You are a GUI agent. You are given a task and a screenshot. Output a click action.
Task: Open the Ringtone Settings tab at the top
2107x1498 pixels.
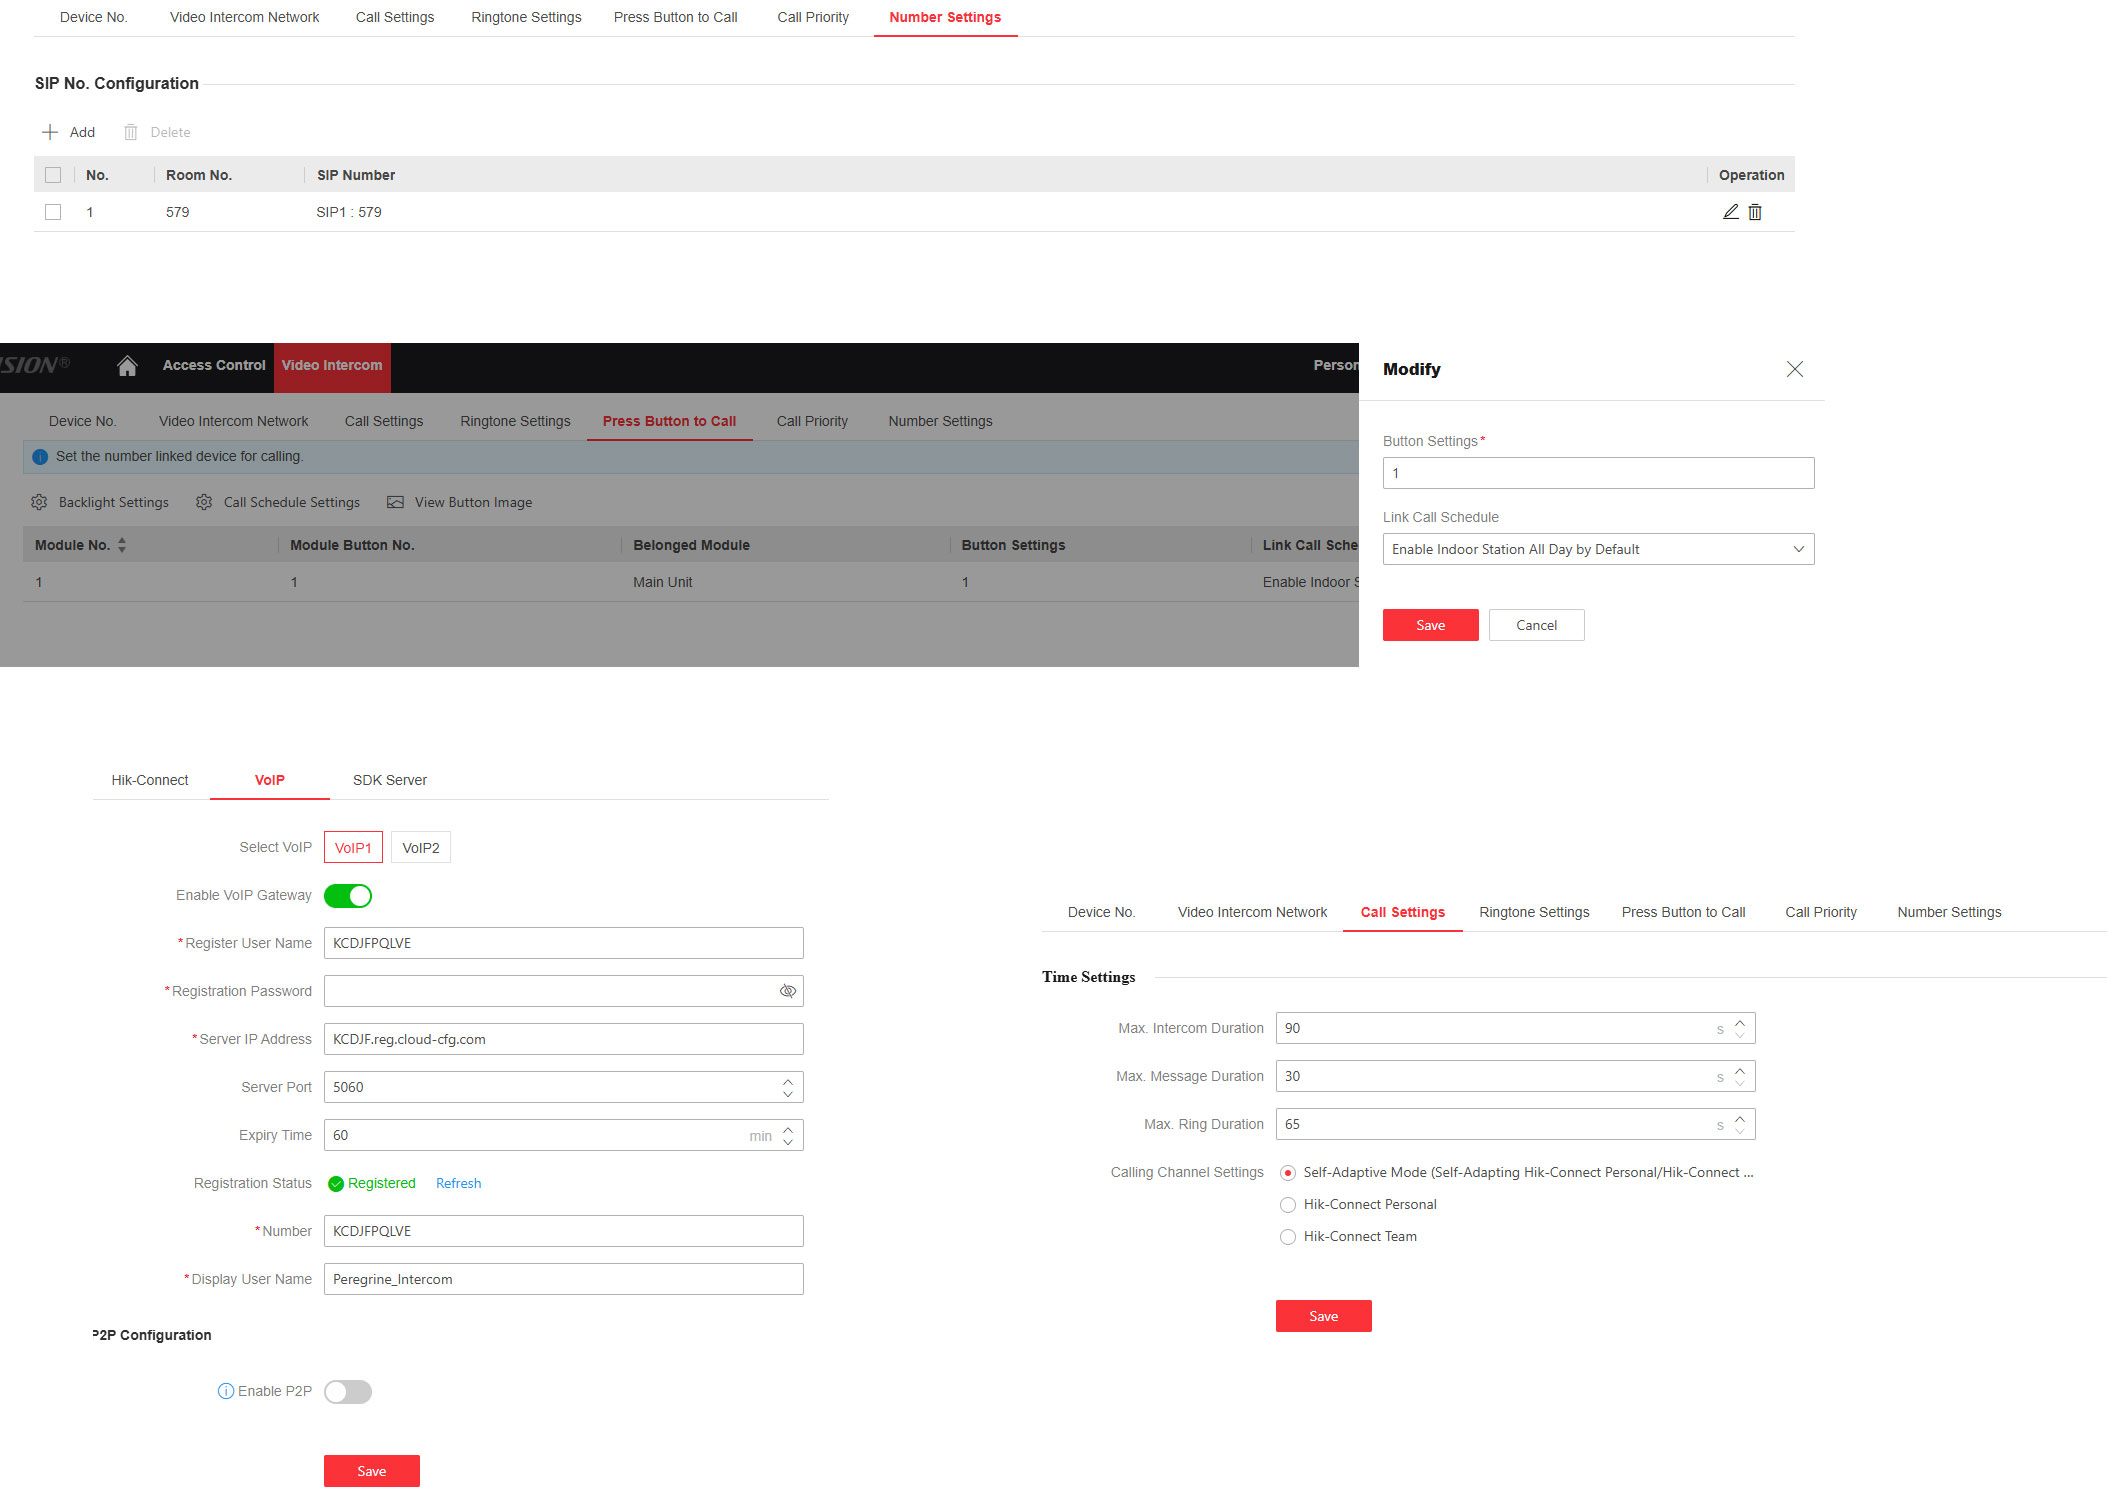(526, 17)
